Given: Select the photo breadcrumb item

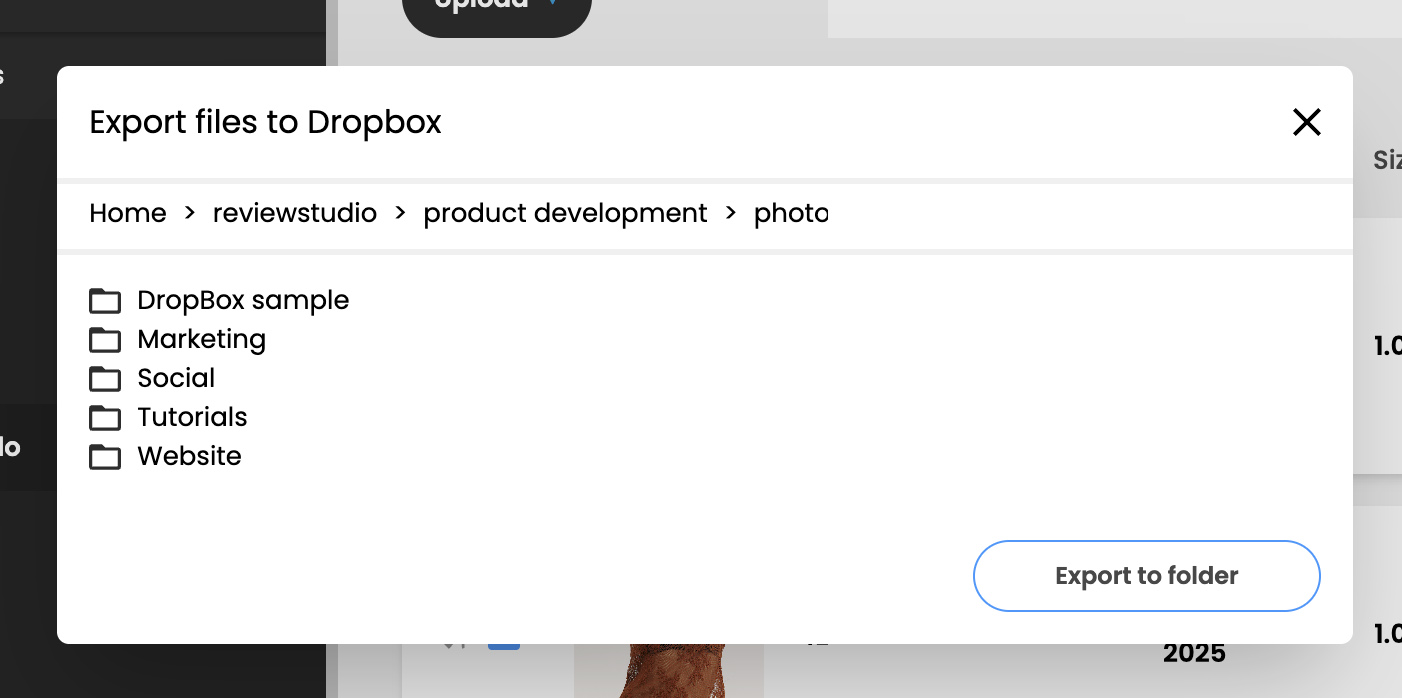Looking at the screenshot, I should 790,213.
